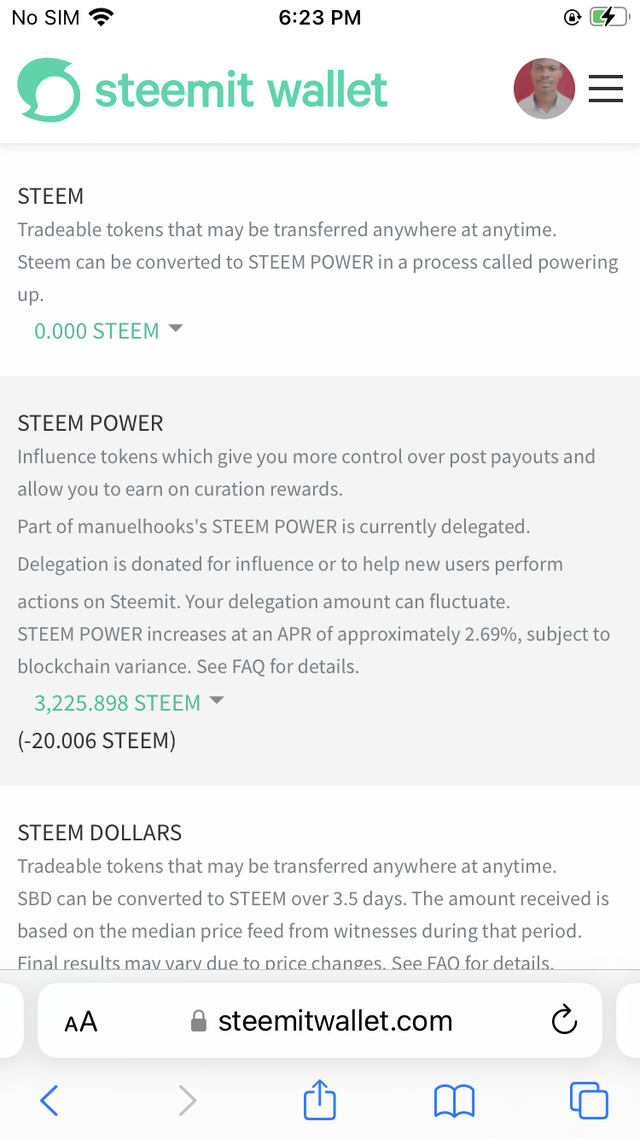Open Safari bookmarks book icon
The image size is (640, 1138).
pyautogui.click(x=454, y=1101)
